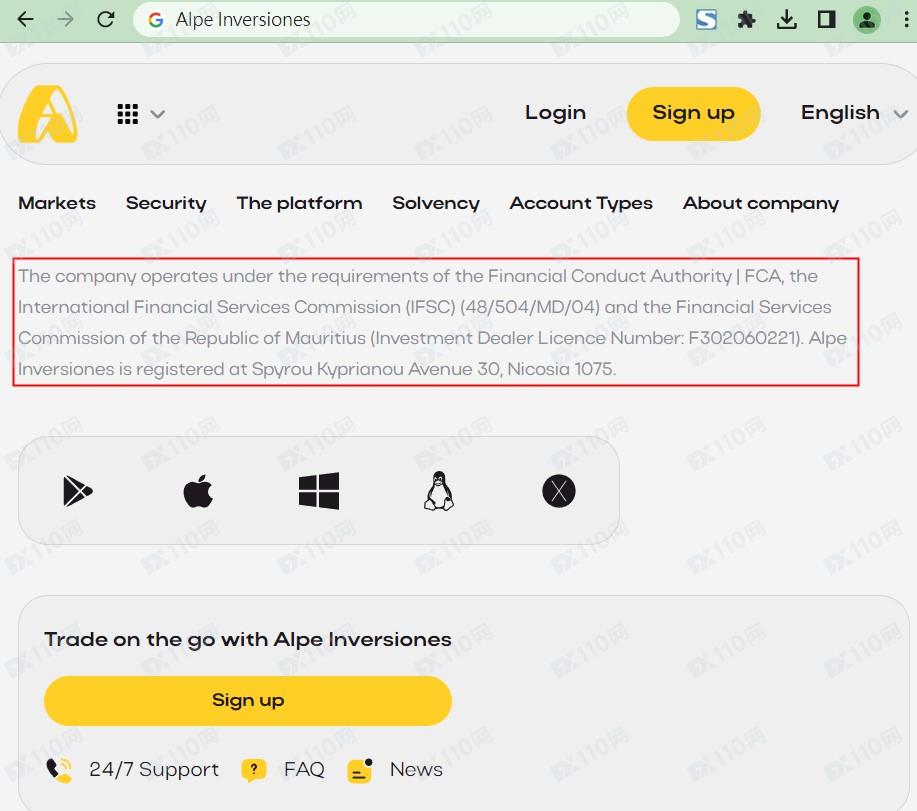Open the browser downloads icon
Image resolution: width=917 pixels, height=811 pixels.
[x=787, y=20]
